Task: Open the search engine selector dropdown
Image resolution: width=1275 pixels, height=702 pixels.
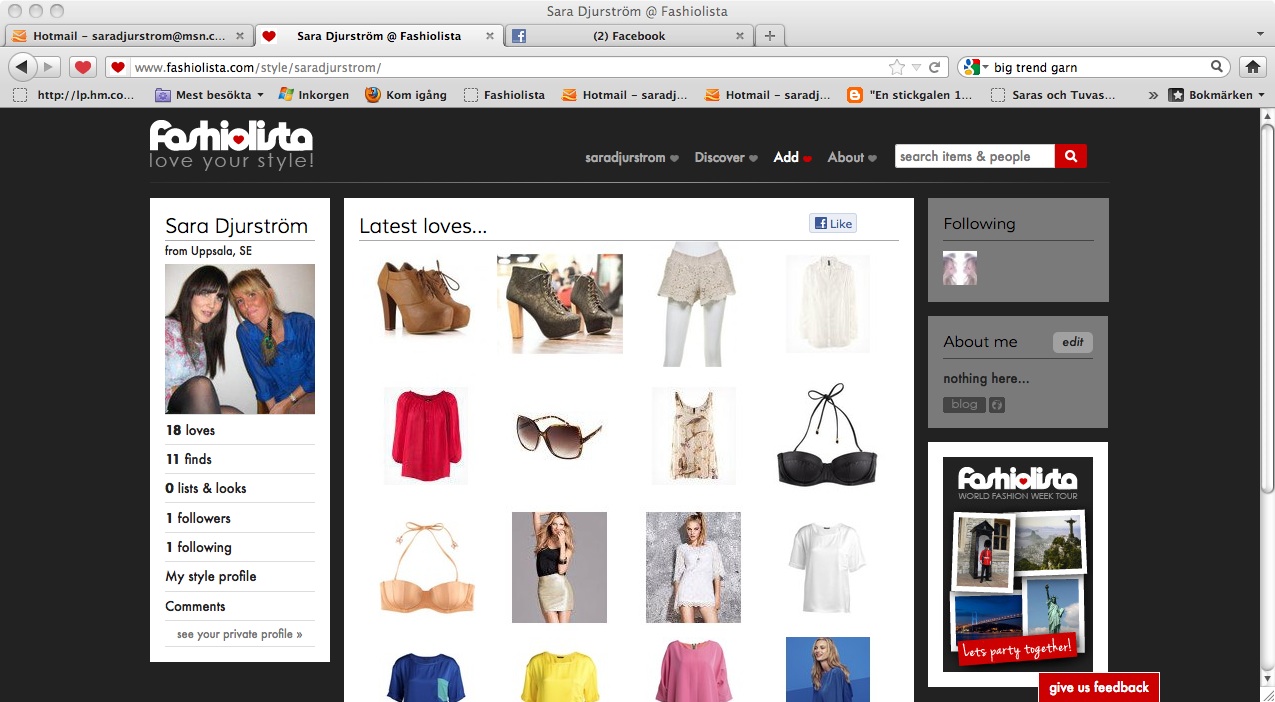Action: tap(975, 67)
